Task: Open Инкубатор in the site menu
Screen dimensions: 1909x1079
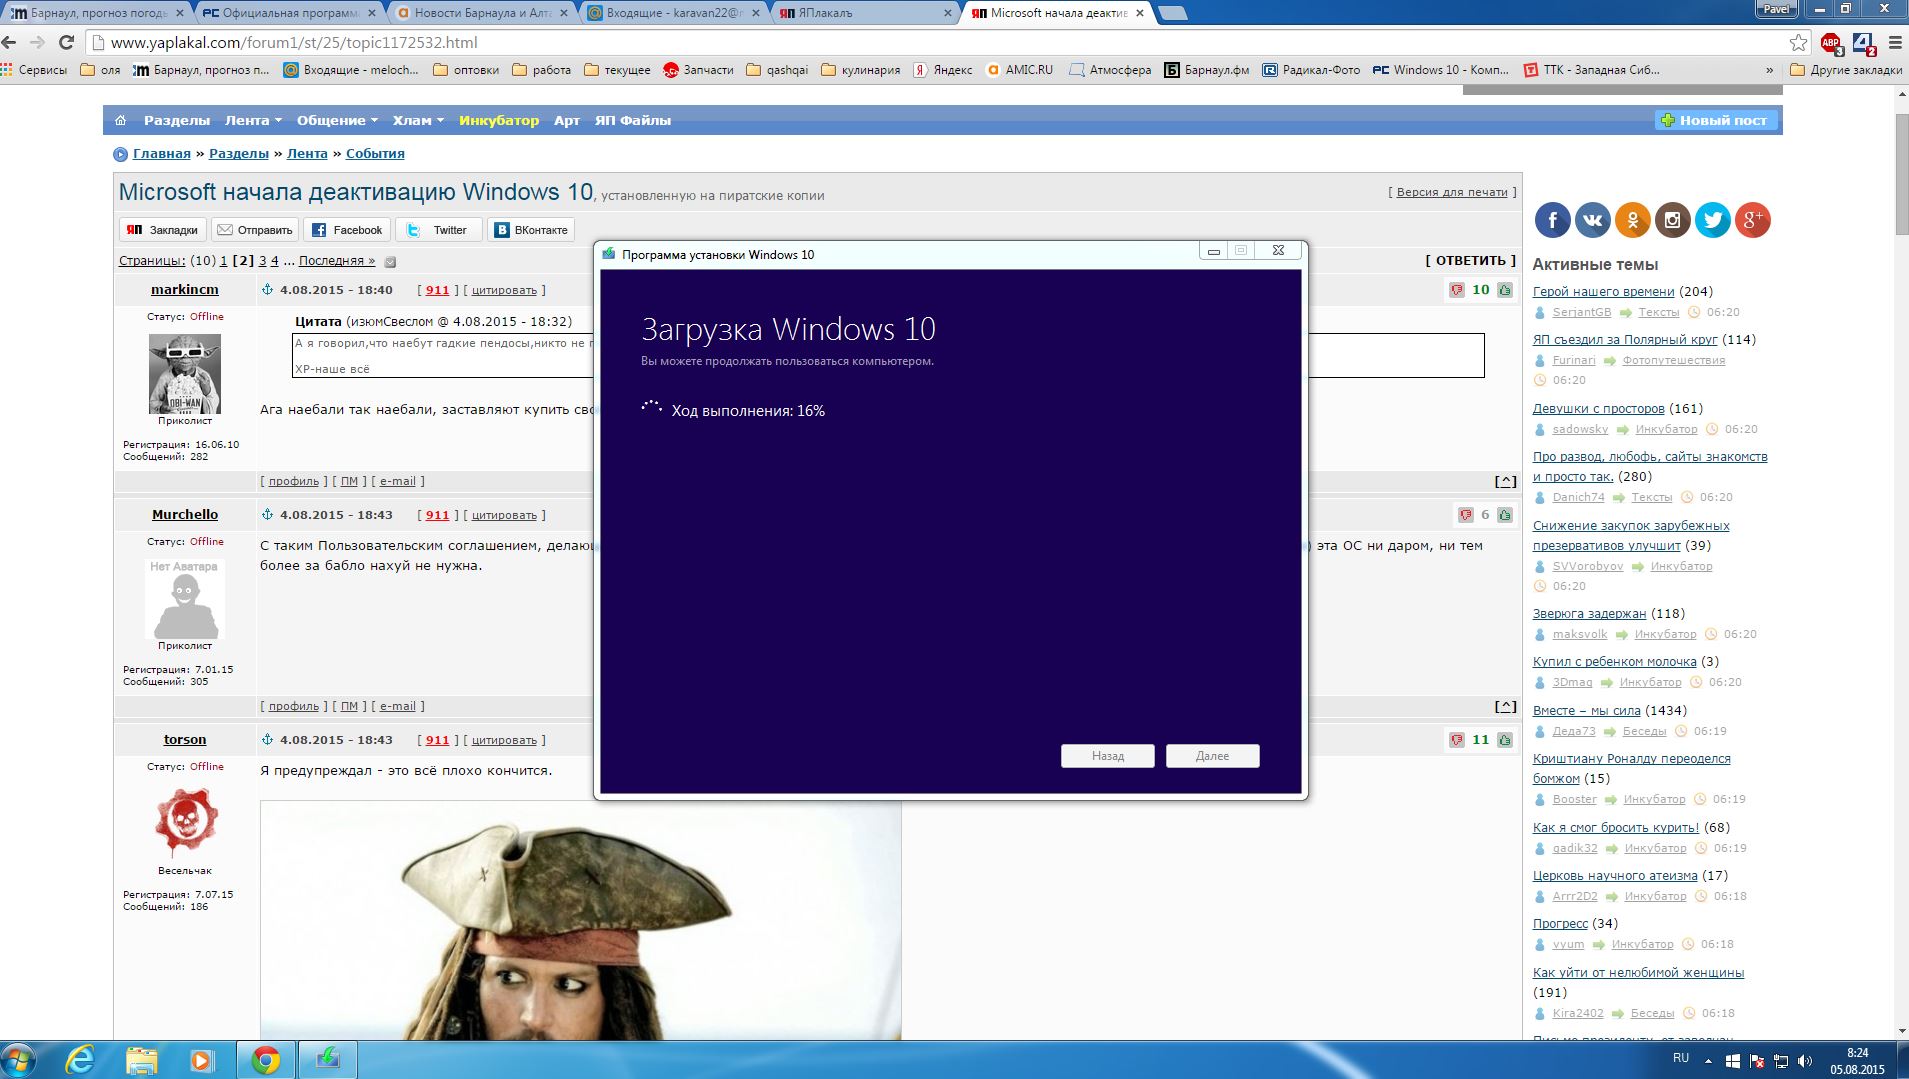Action: coord(499,120)
